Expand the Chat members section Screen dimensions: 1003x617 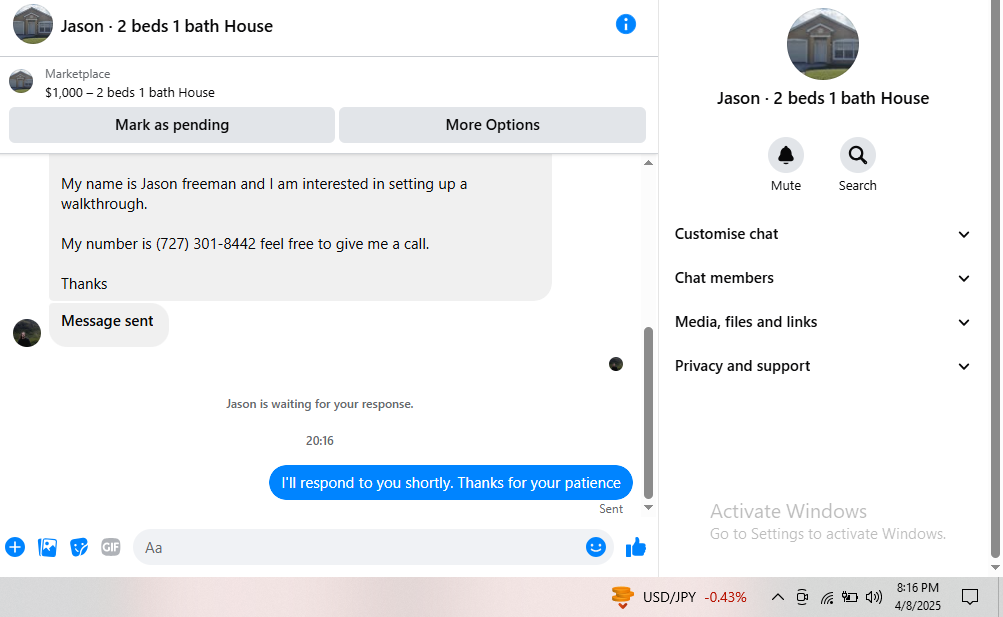[x=822, y=278]
